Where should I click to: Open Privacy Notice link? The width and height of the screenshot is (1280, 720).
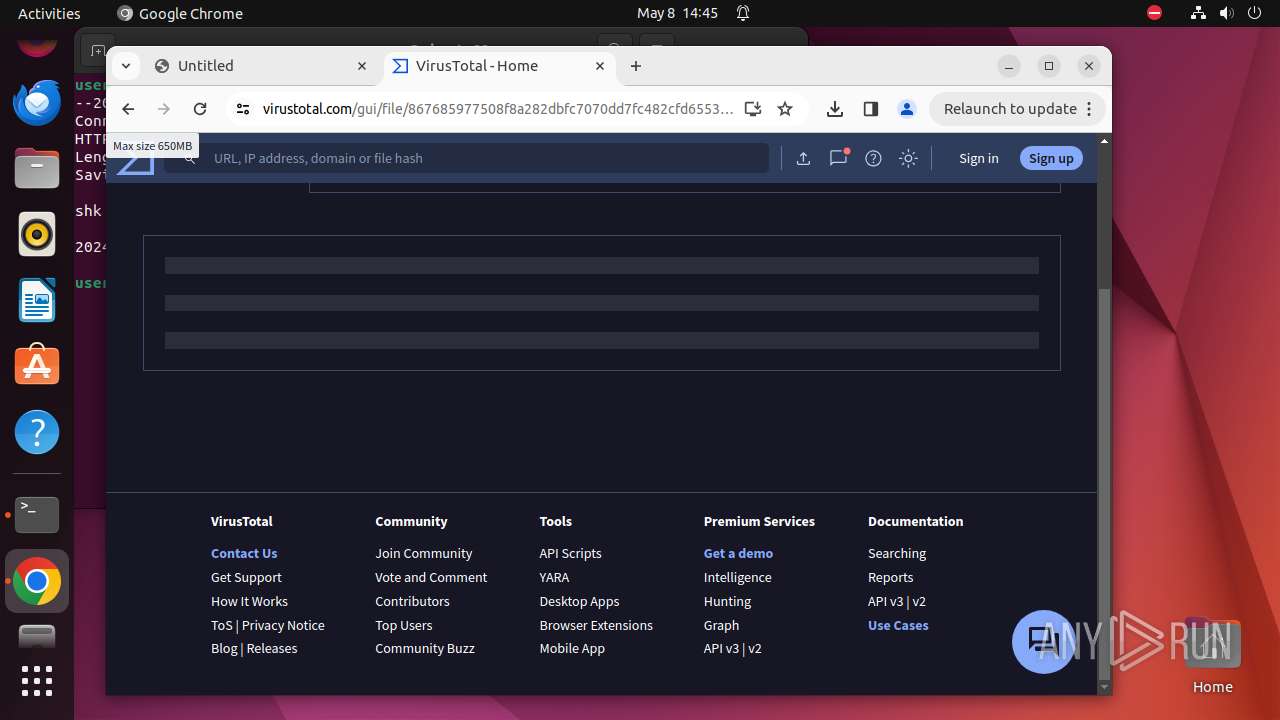[283, 625]
